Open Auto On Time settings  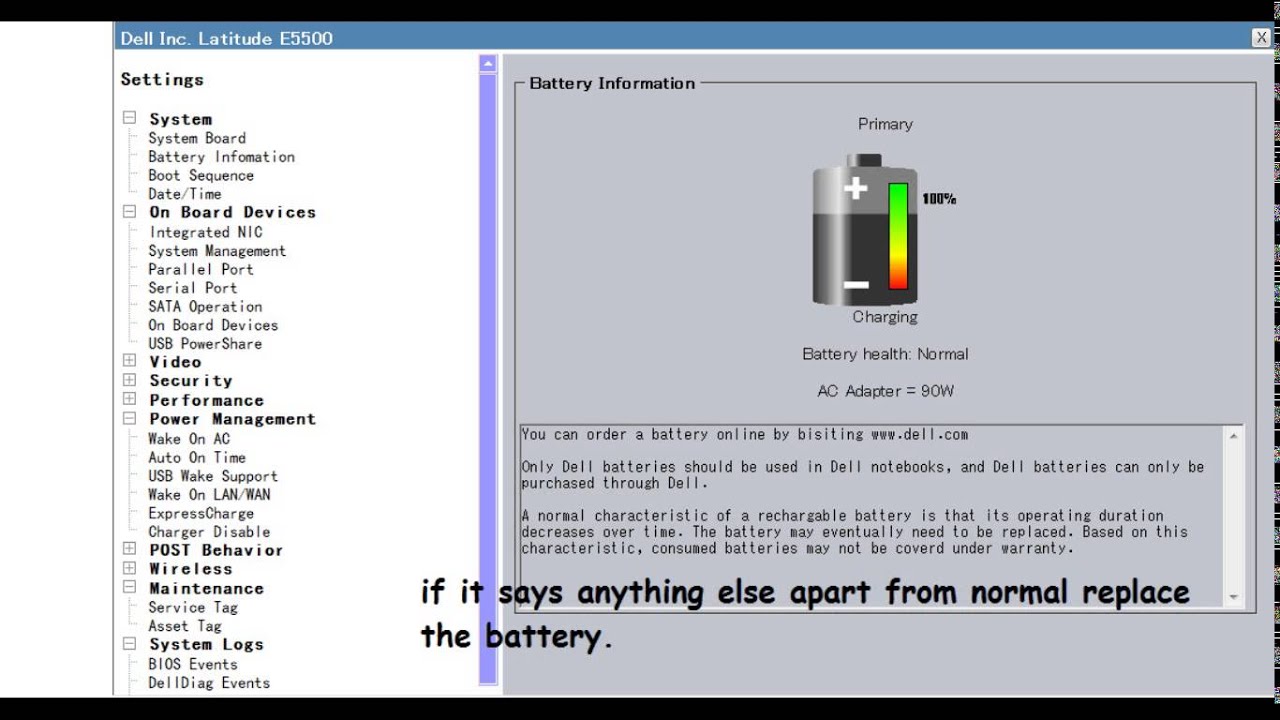tap(197, 458)
